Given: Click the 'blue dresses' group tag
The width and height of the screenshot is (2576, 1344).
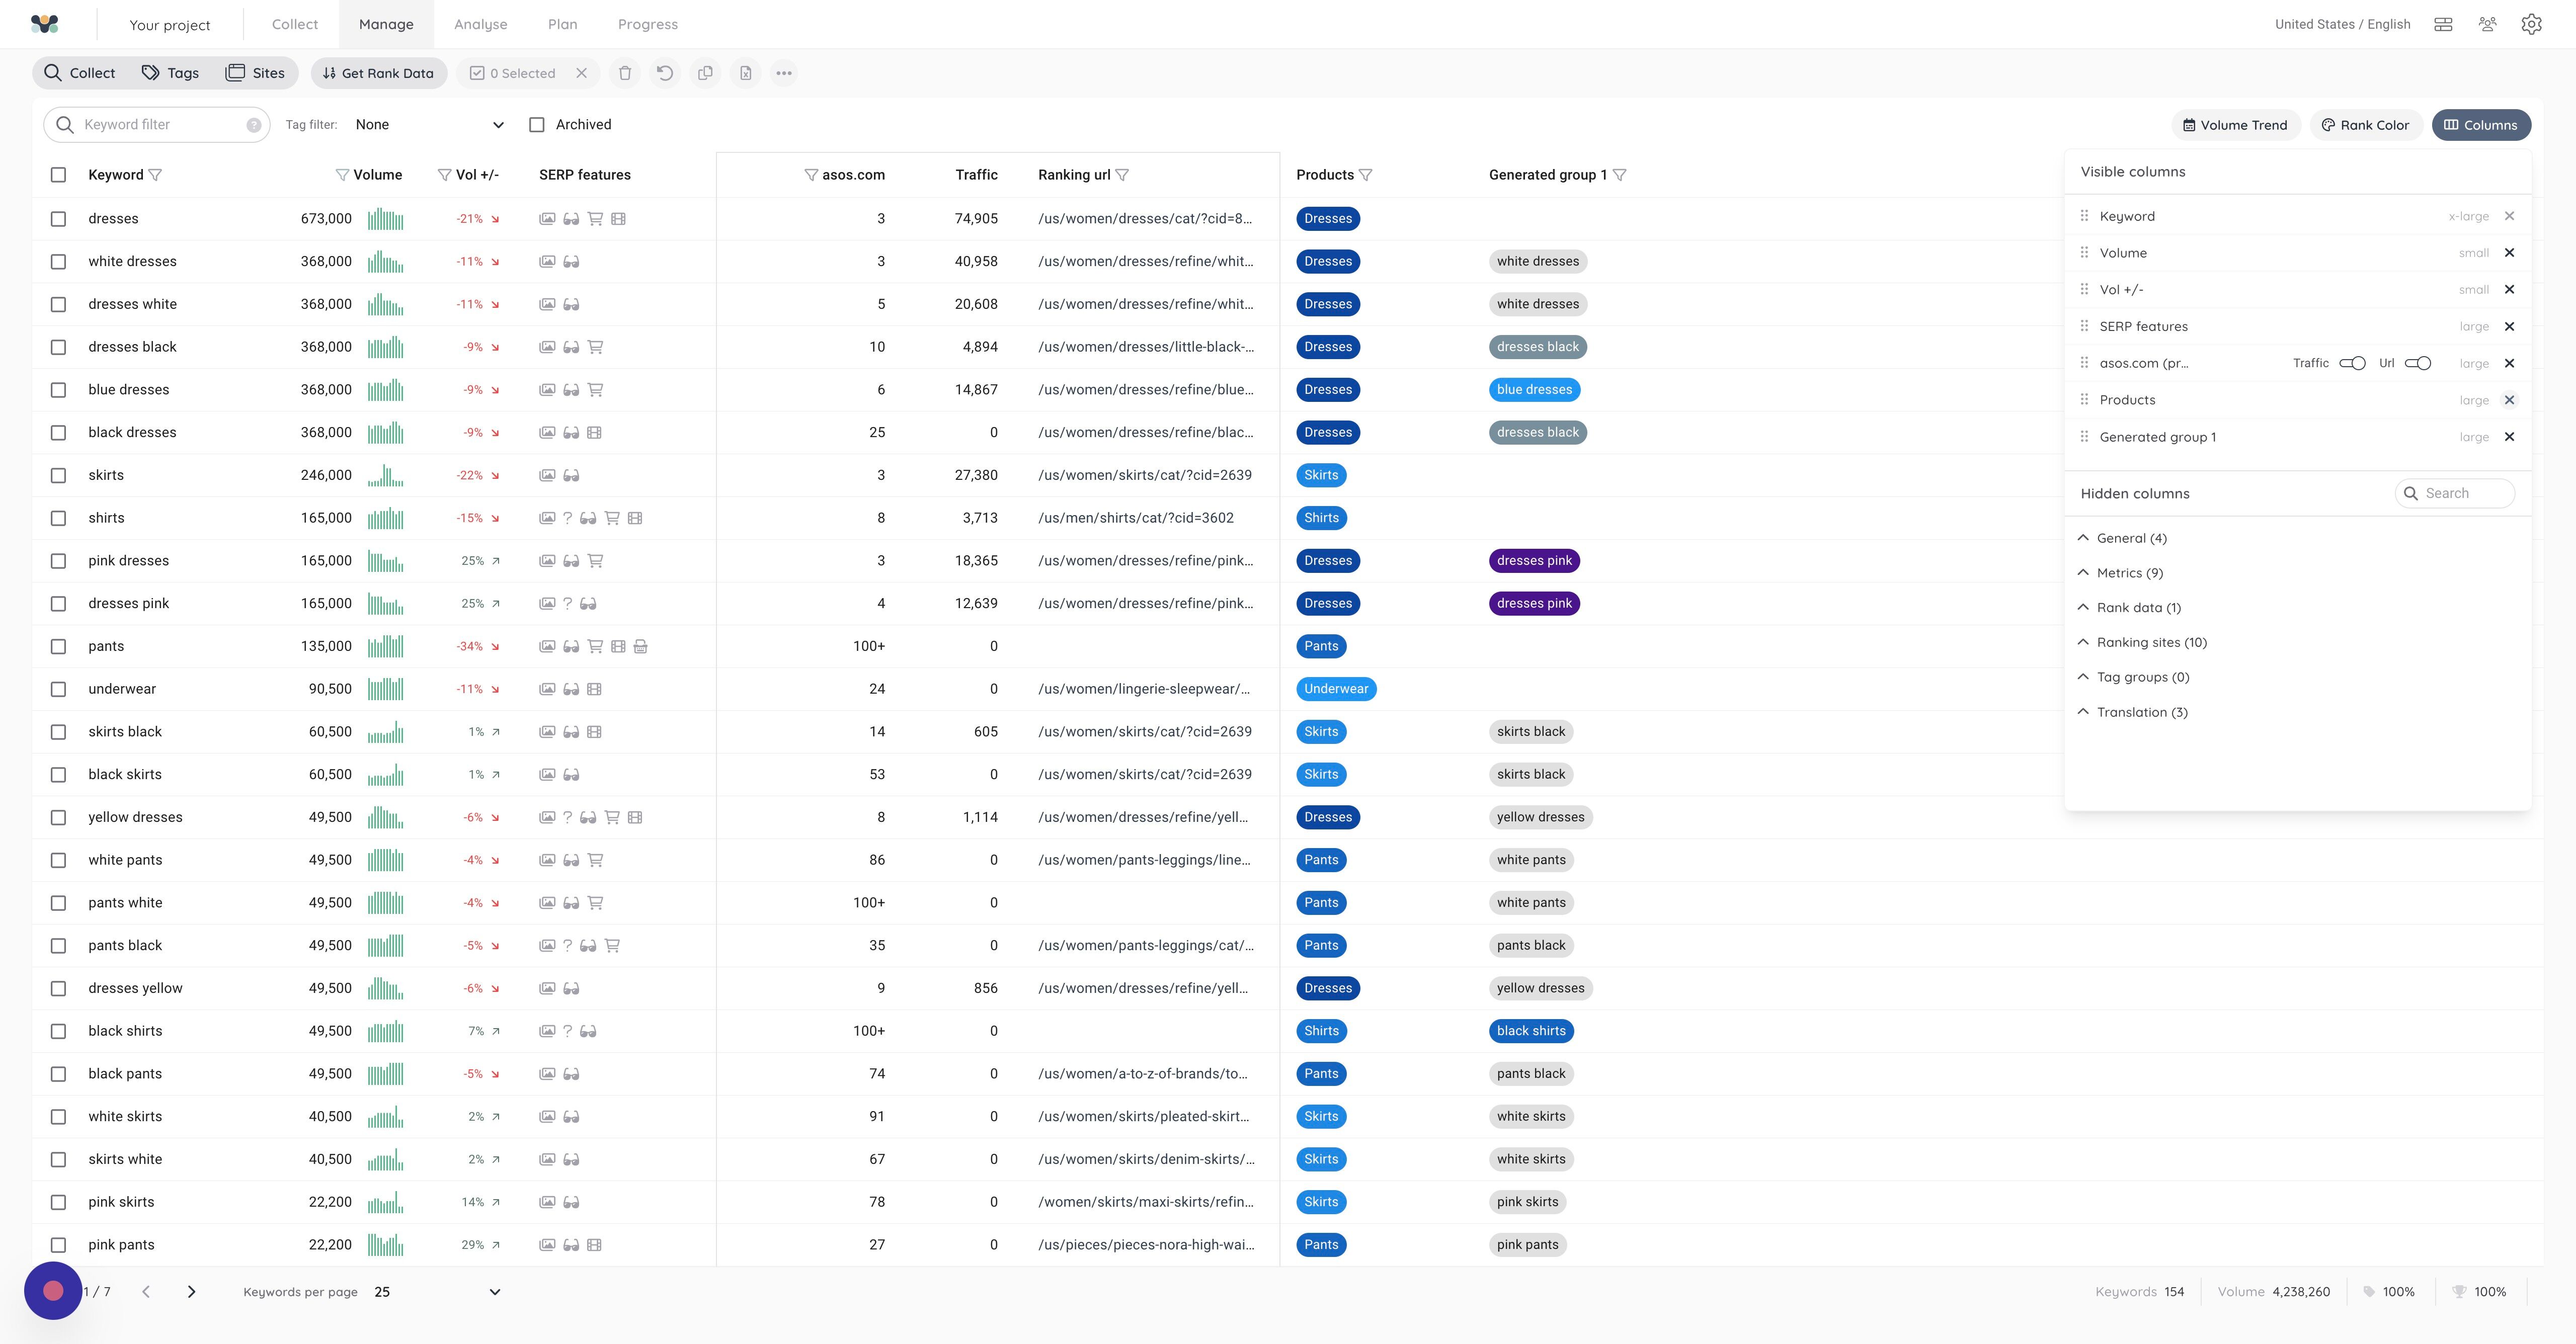Looking at the screenshot, I should click(1534, 390).
